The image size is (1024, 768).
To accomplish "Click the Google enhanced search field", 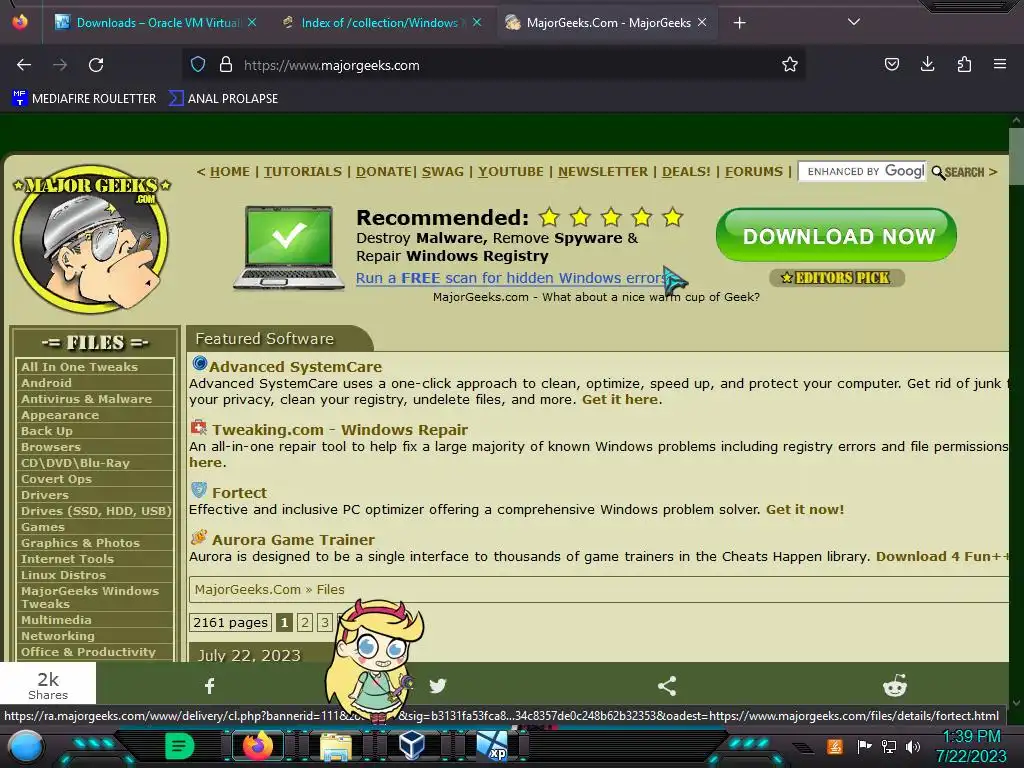I will [862, 172].
